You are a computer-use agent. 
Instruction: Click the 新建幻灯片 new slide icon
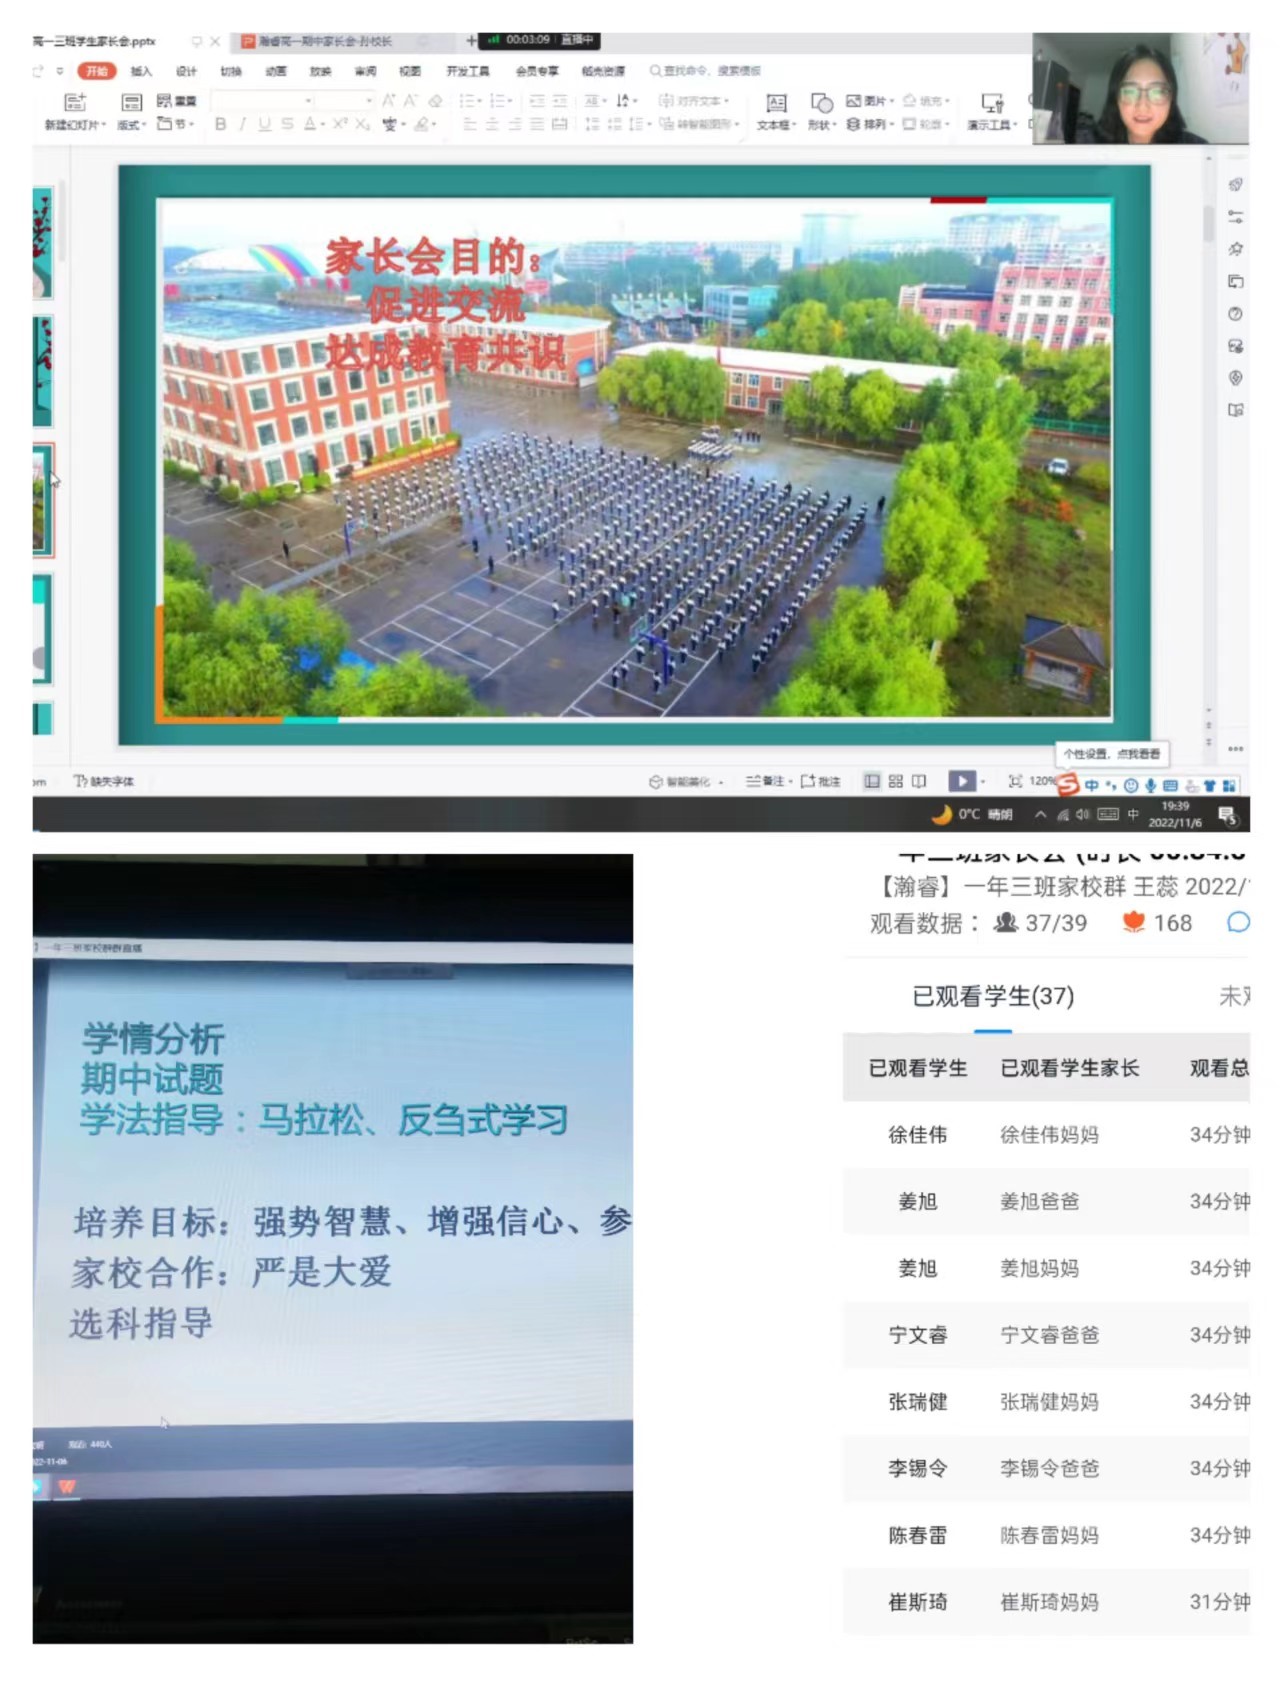pos(74,103)
